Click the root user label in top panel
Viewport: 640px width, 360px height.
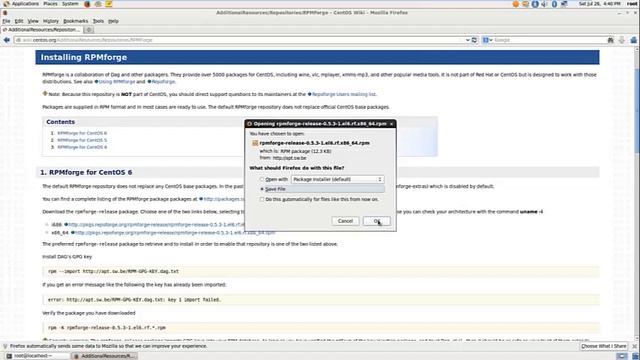click(x=632, y=4)
